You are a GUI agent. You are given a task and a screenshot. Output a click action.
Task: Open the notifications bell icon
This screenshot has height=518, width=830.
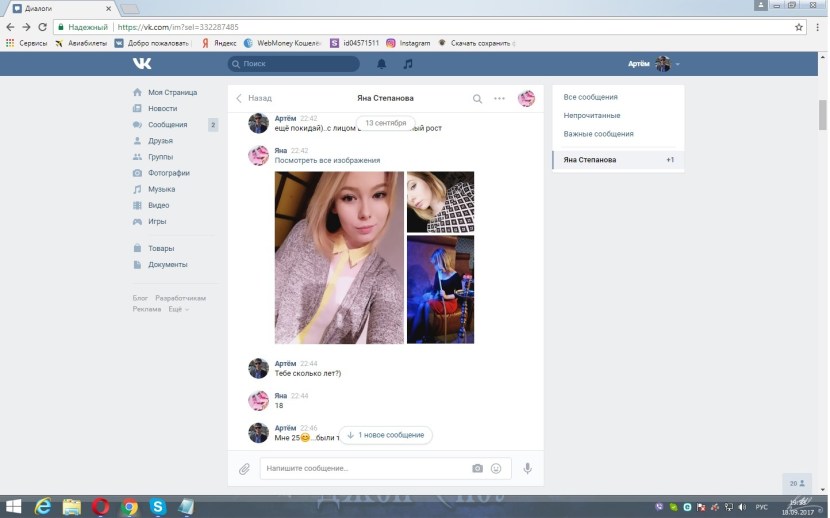pyautogui.click(x=381, y=64)
